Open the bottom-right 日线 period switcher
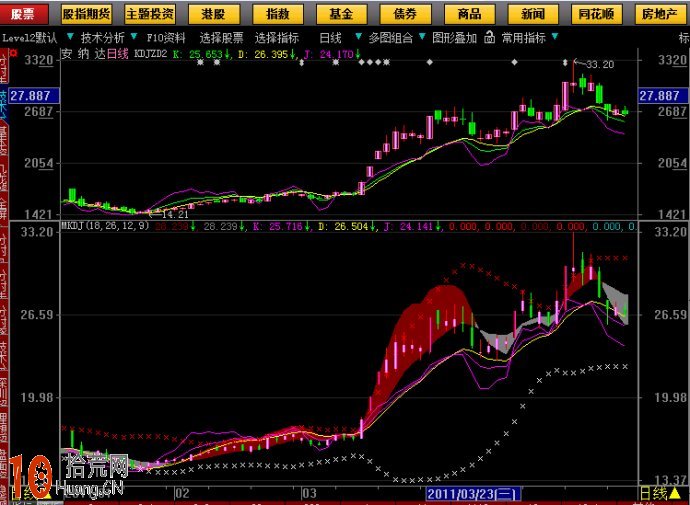 (659, 494)
